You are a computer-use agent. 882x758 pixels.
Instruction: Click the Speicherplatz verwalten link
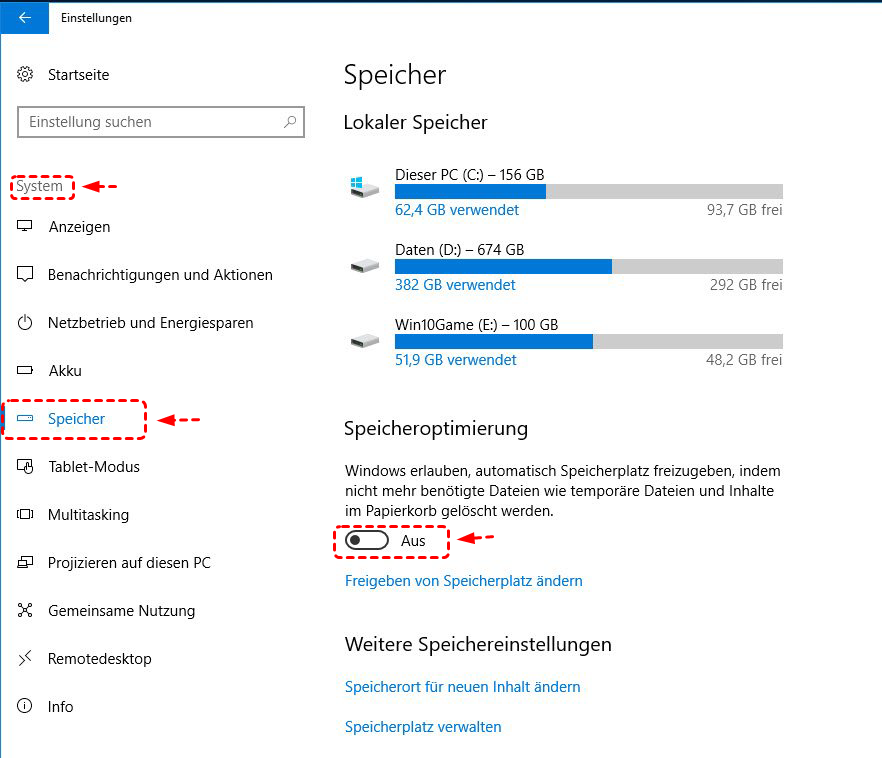pos(423,727)
